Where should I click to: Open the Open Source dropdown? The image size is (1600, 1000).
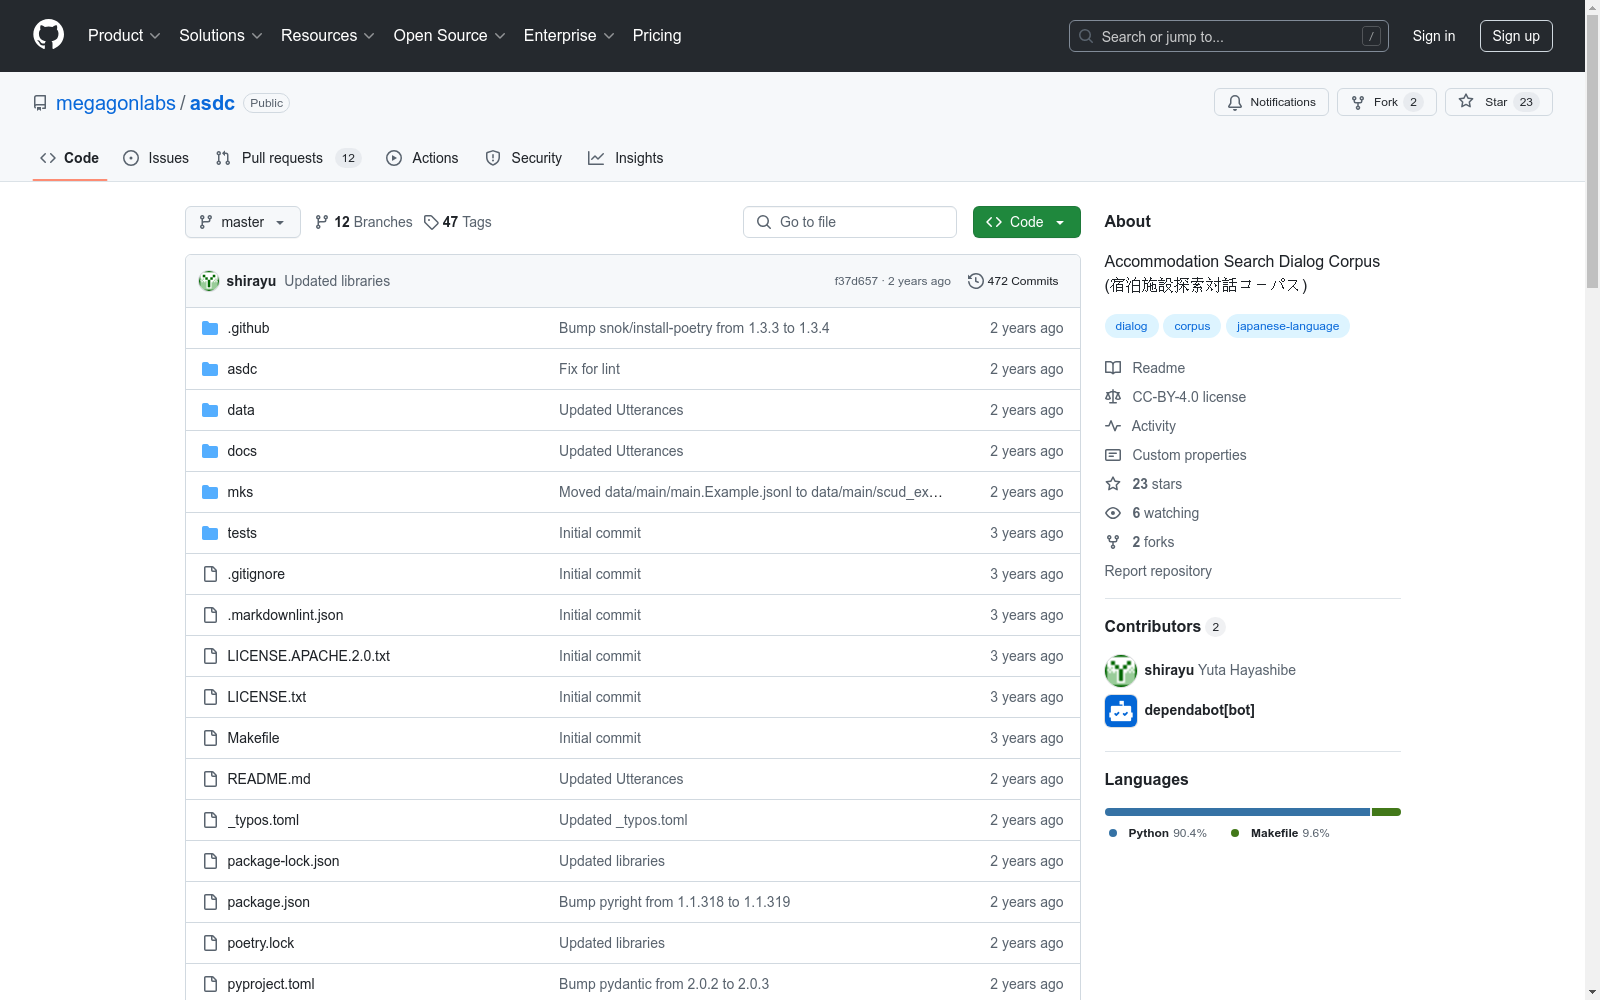tap(450, 36)
